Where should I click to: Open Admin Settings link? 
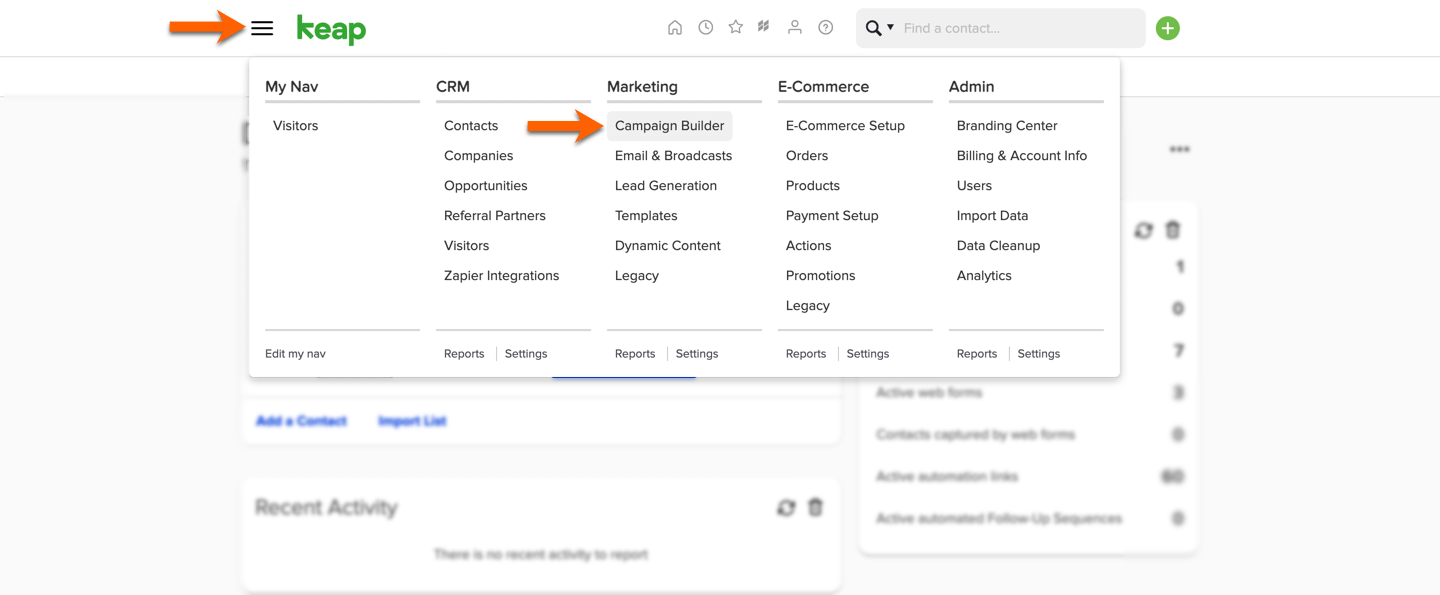click(1038, 354)
